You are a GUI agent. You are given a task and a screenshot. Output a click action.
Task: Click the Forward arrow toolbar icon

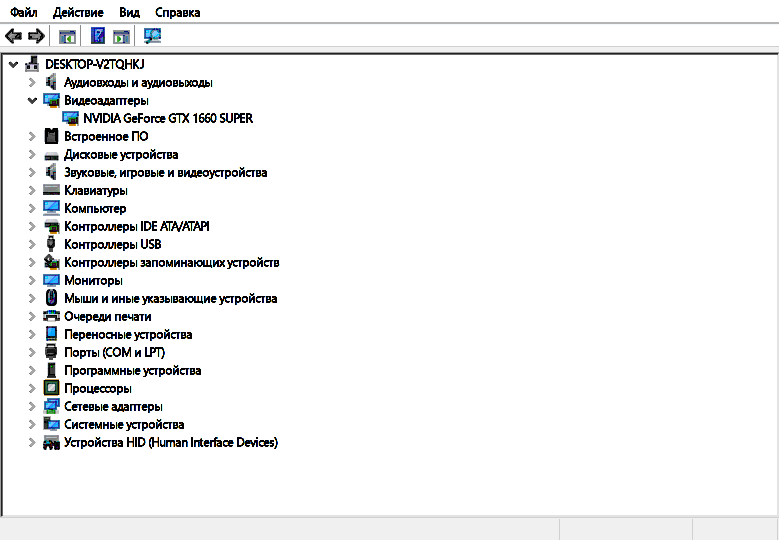coord(36,36)
